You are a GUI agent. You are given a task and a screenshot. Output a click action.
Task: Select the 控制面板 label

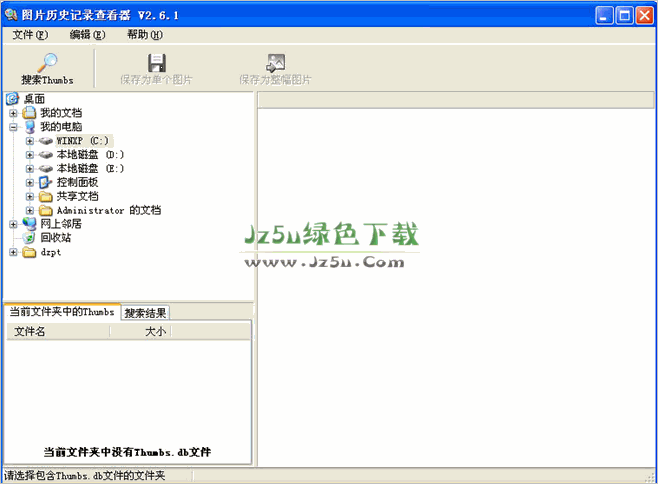(77, 183)
